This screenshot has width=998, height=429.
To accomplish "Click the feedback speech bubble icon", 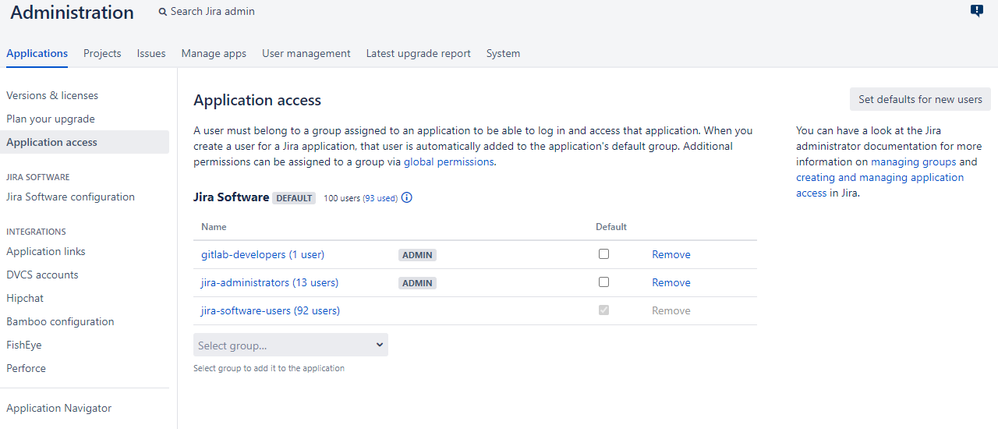I will point(976,11).
